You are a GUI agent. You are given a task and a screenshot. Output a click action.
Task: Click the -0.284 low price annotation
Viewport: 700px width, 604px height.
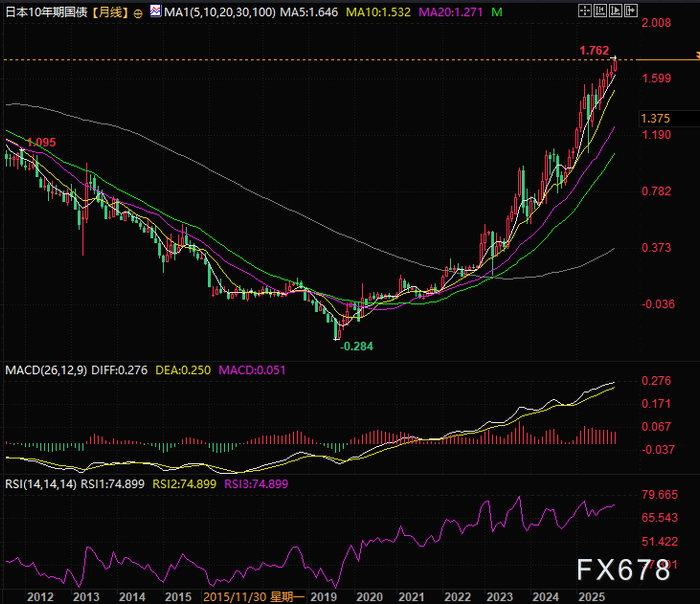(356, 346)
